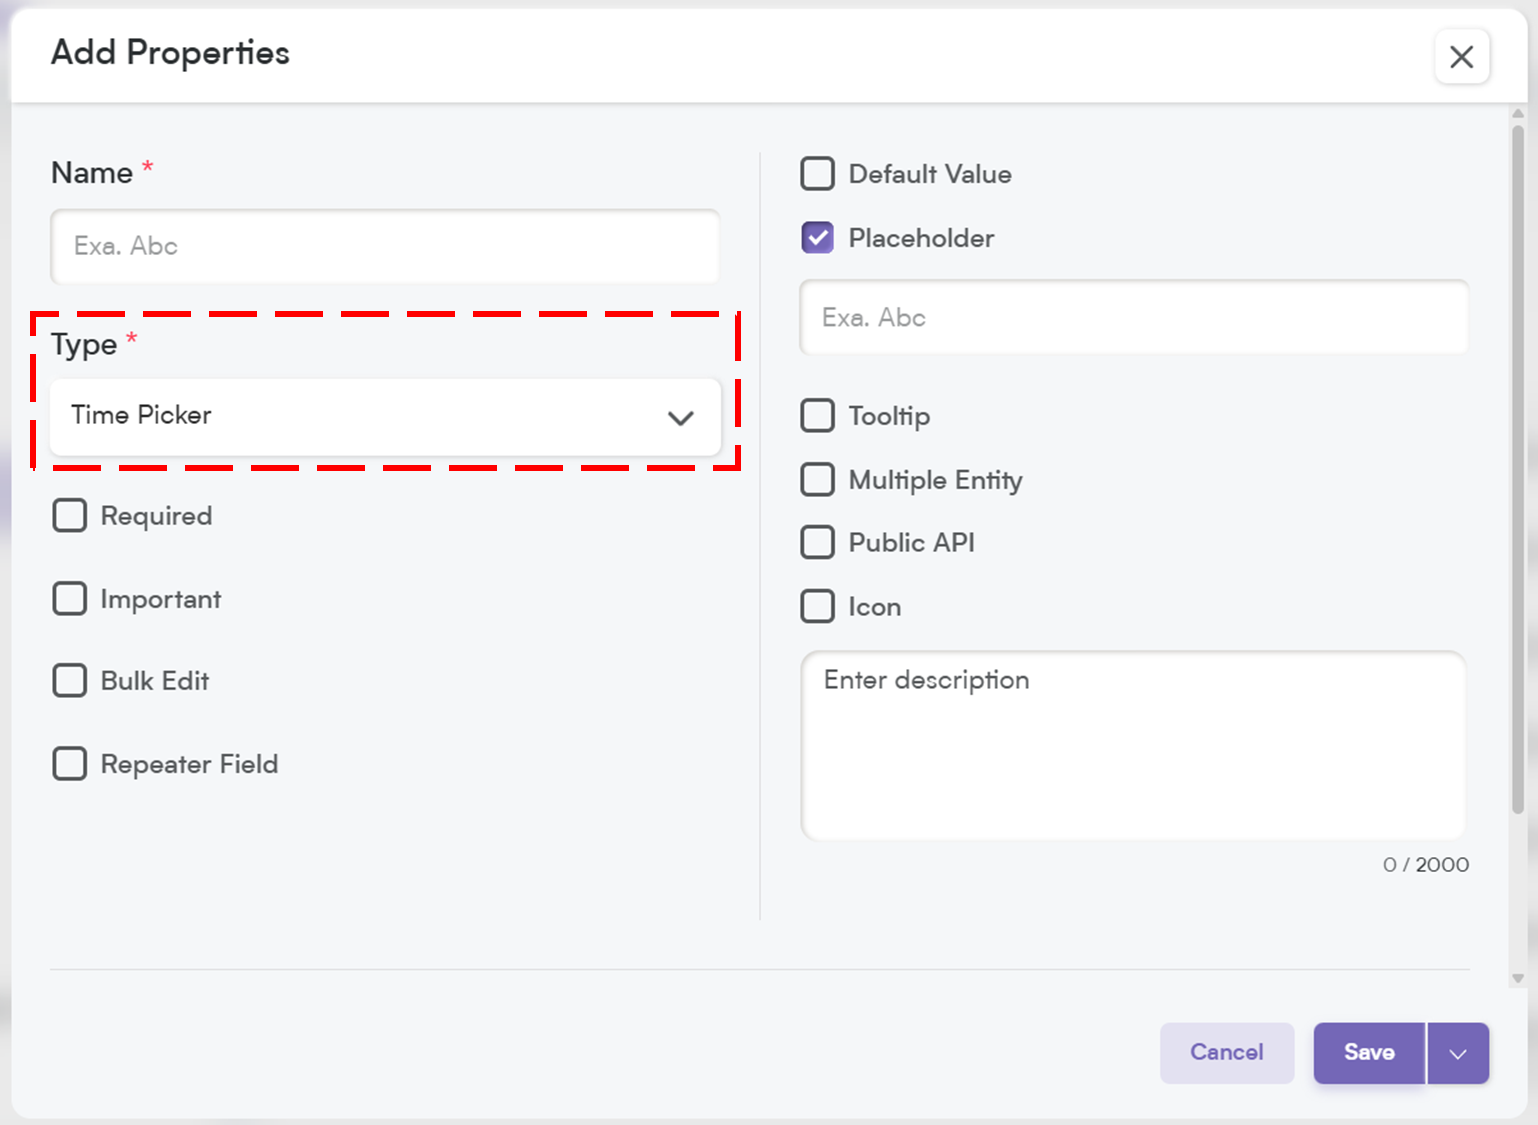This screenshot has width=1538, height=1125.
Task: Close the Add Properties dialog
Action: click(1461, 57)
